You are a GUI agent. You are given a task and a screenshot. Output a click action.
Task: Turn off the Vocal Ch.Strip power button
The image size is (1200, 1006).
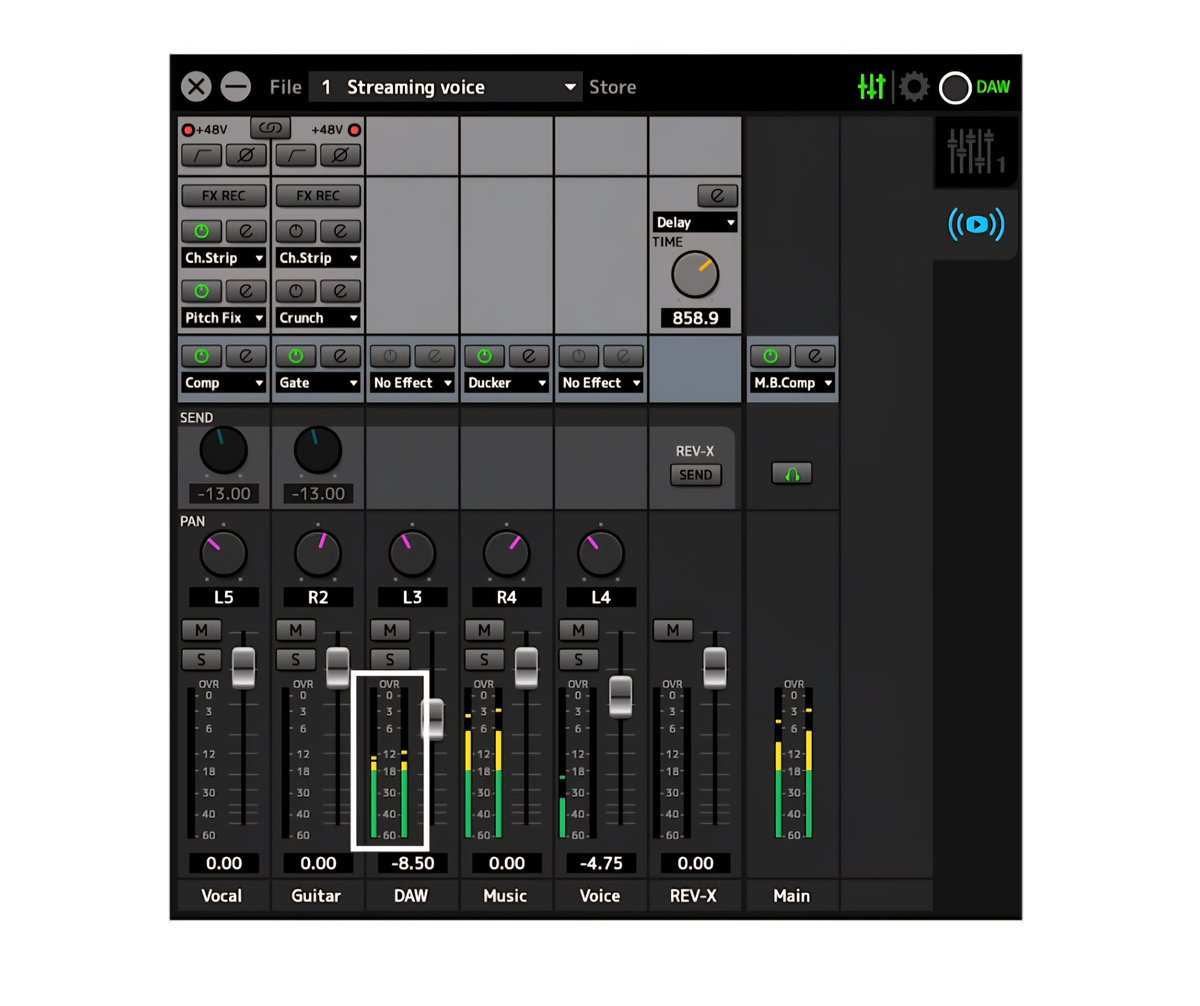pos(201,231)
